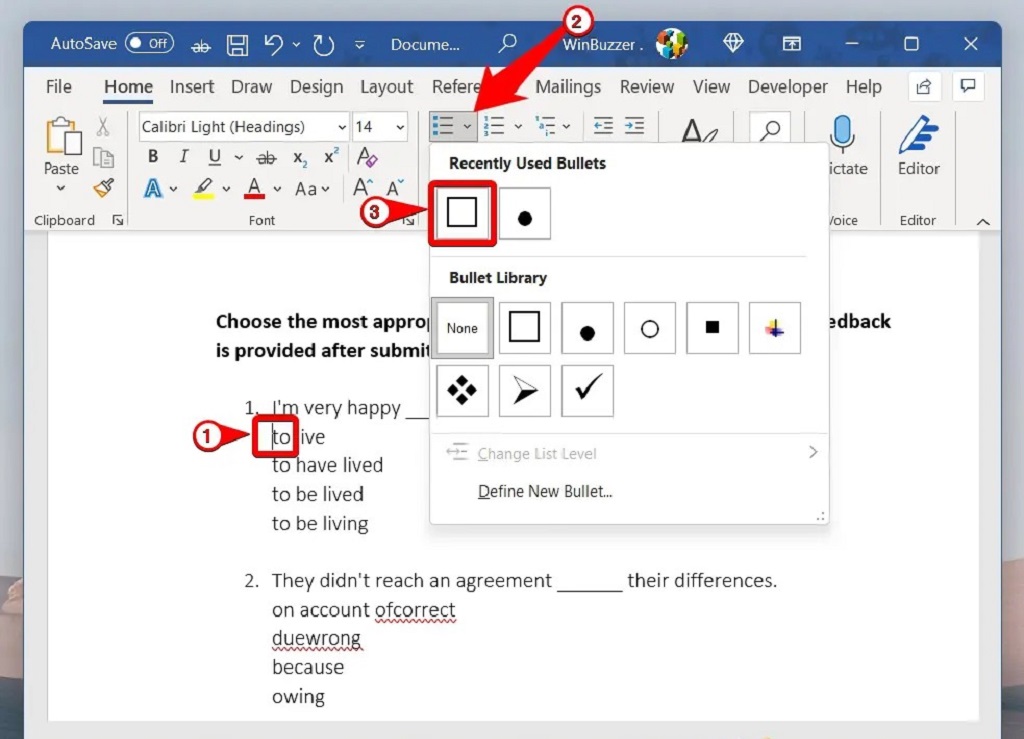This screenshot has width=1024, height=739.
Task: Expand the numbering list dropdown arrow
Action: 518,127
